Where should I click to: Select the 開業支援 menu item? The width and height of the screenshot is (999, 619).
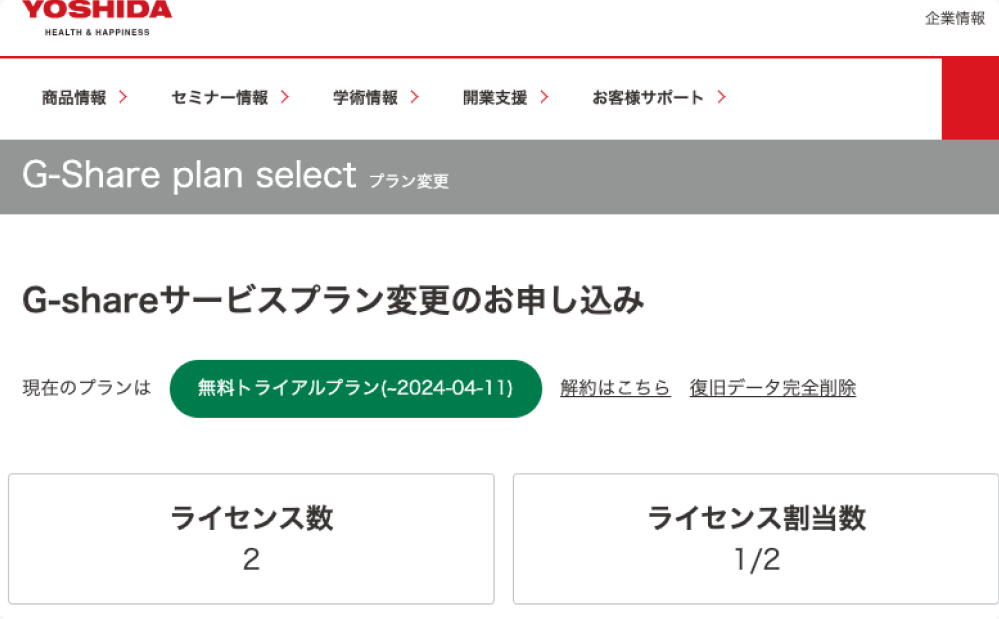[x=495, y=98]
